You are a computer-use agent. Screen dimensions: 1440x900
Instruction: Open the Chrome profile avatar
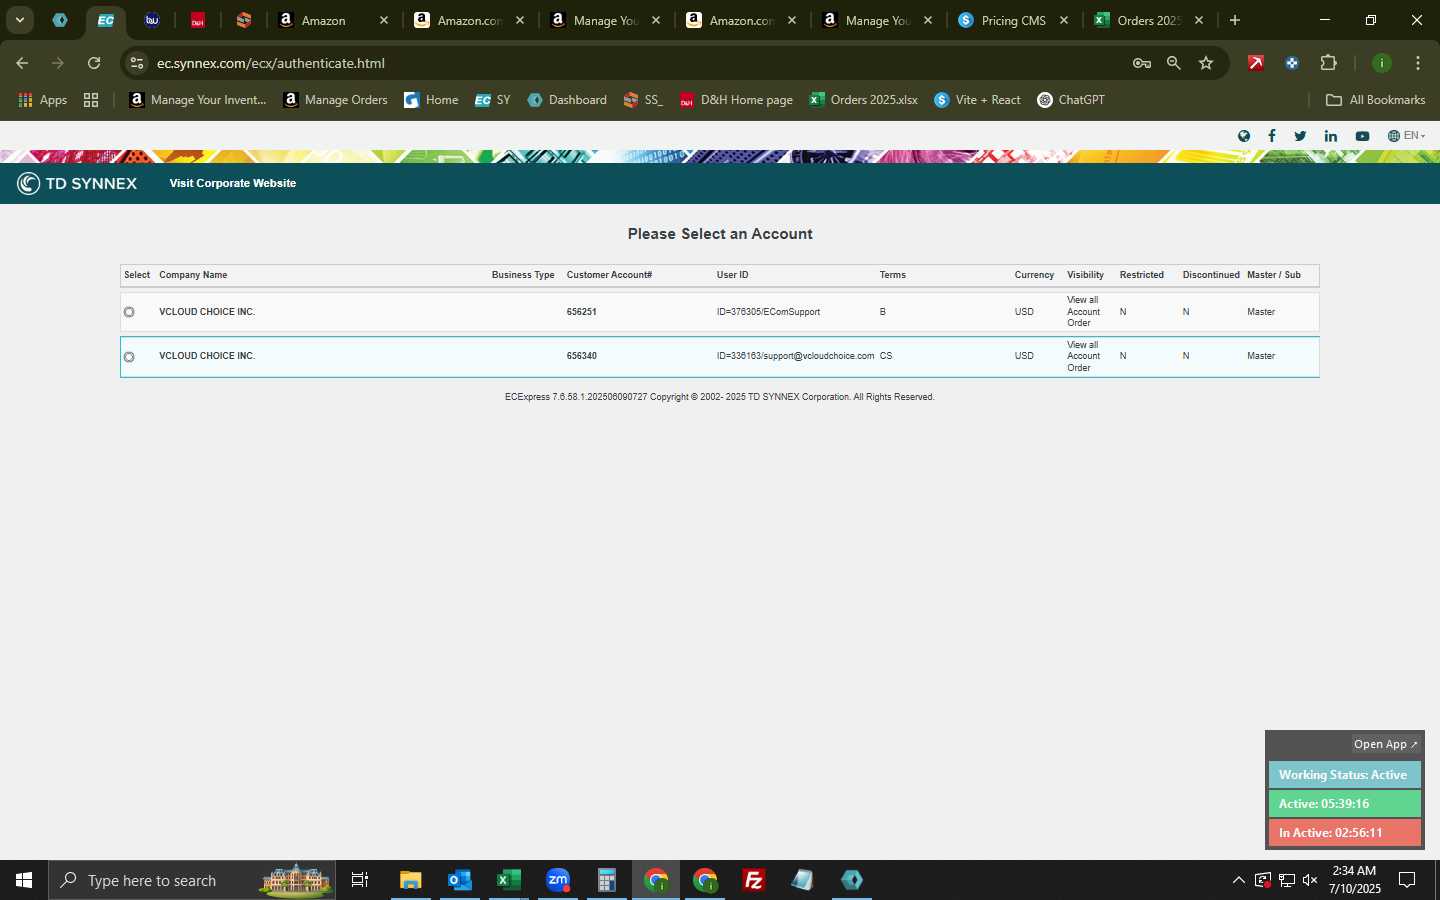pos(1382,63)
